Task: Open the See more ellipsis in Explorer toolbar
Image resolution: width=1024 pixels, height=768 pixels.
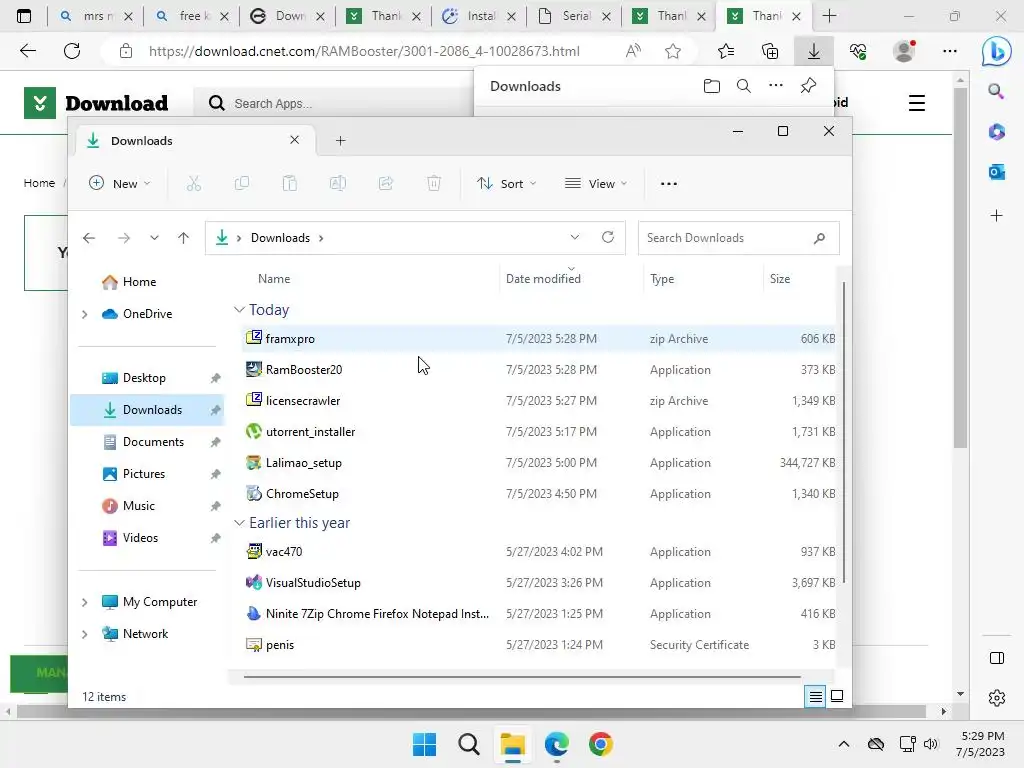Action: pyautogui.click(x=669, y=184)
